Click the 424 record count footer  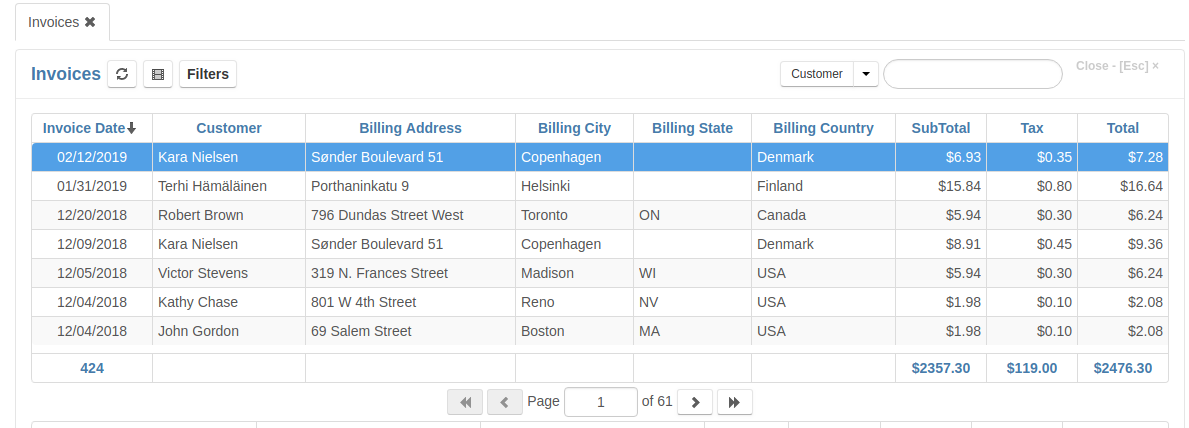93,368
